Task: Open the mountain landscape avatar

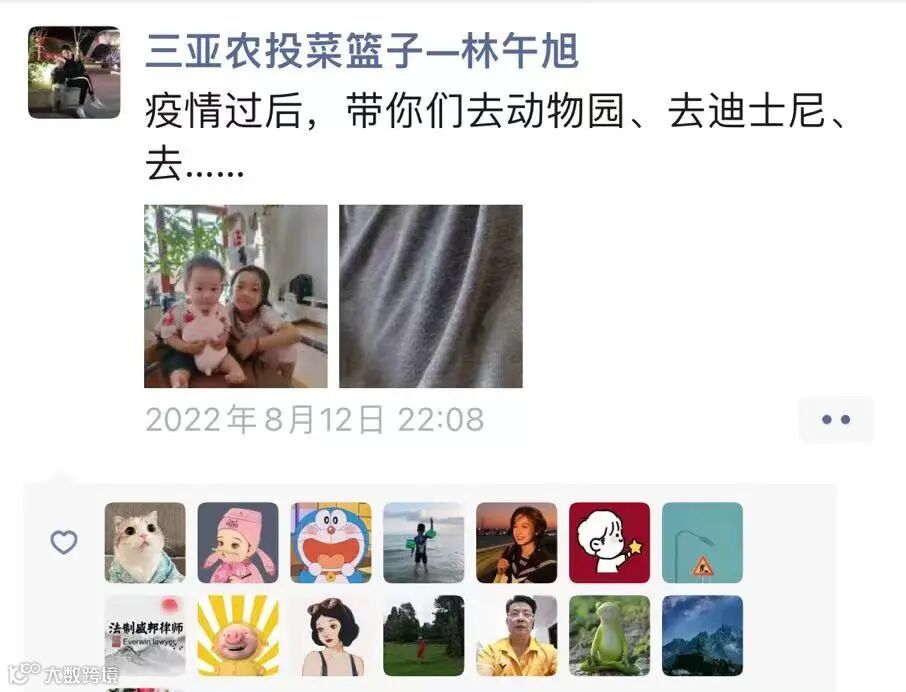Action: point(703,635)
